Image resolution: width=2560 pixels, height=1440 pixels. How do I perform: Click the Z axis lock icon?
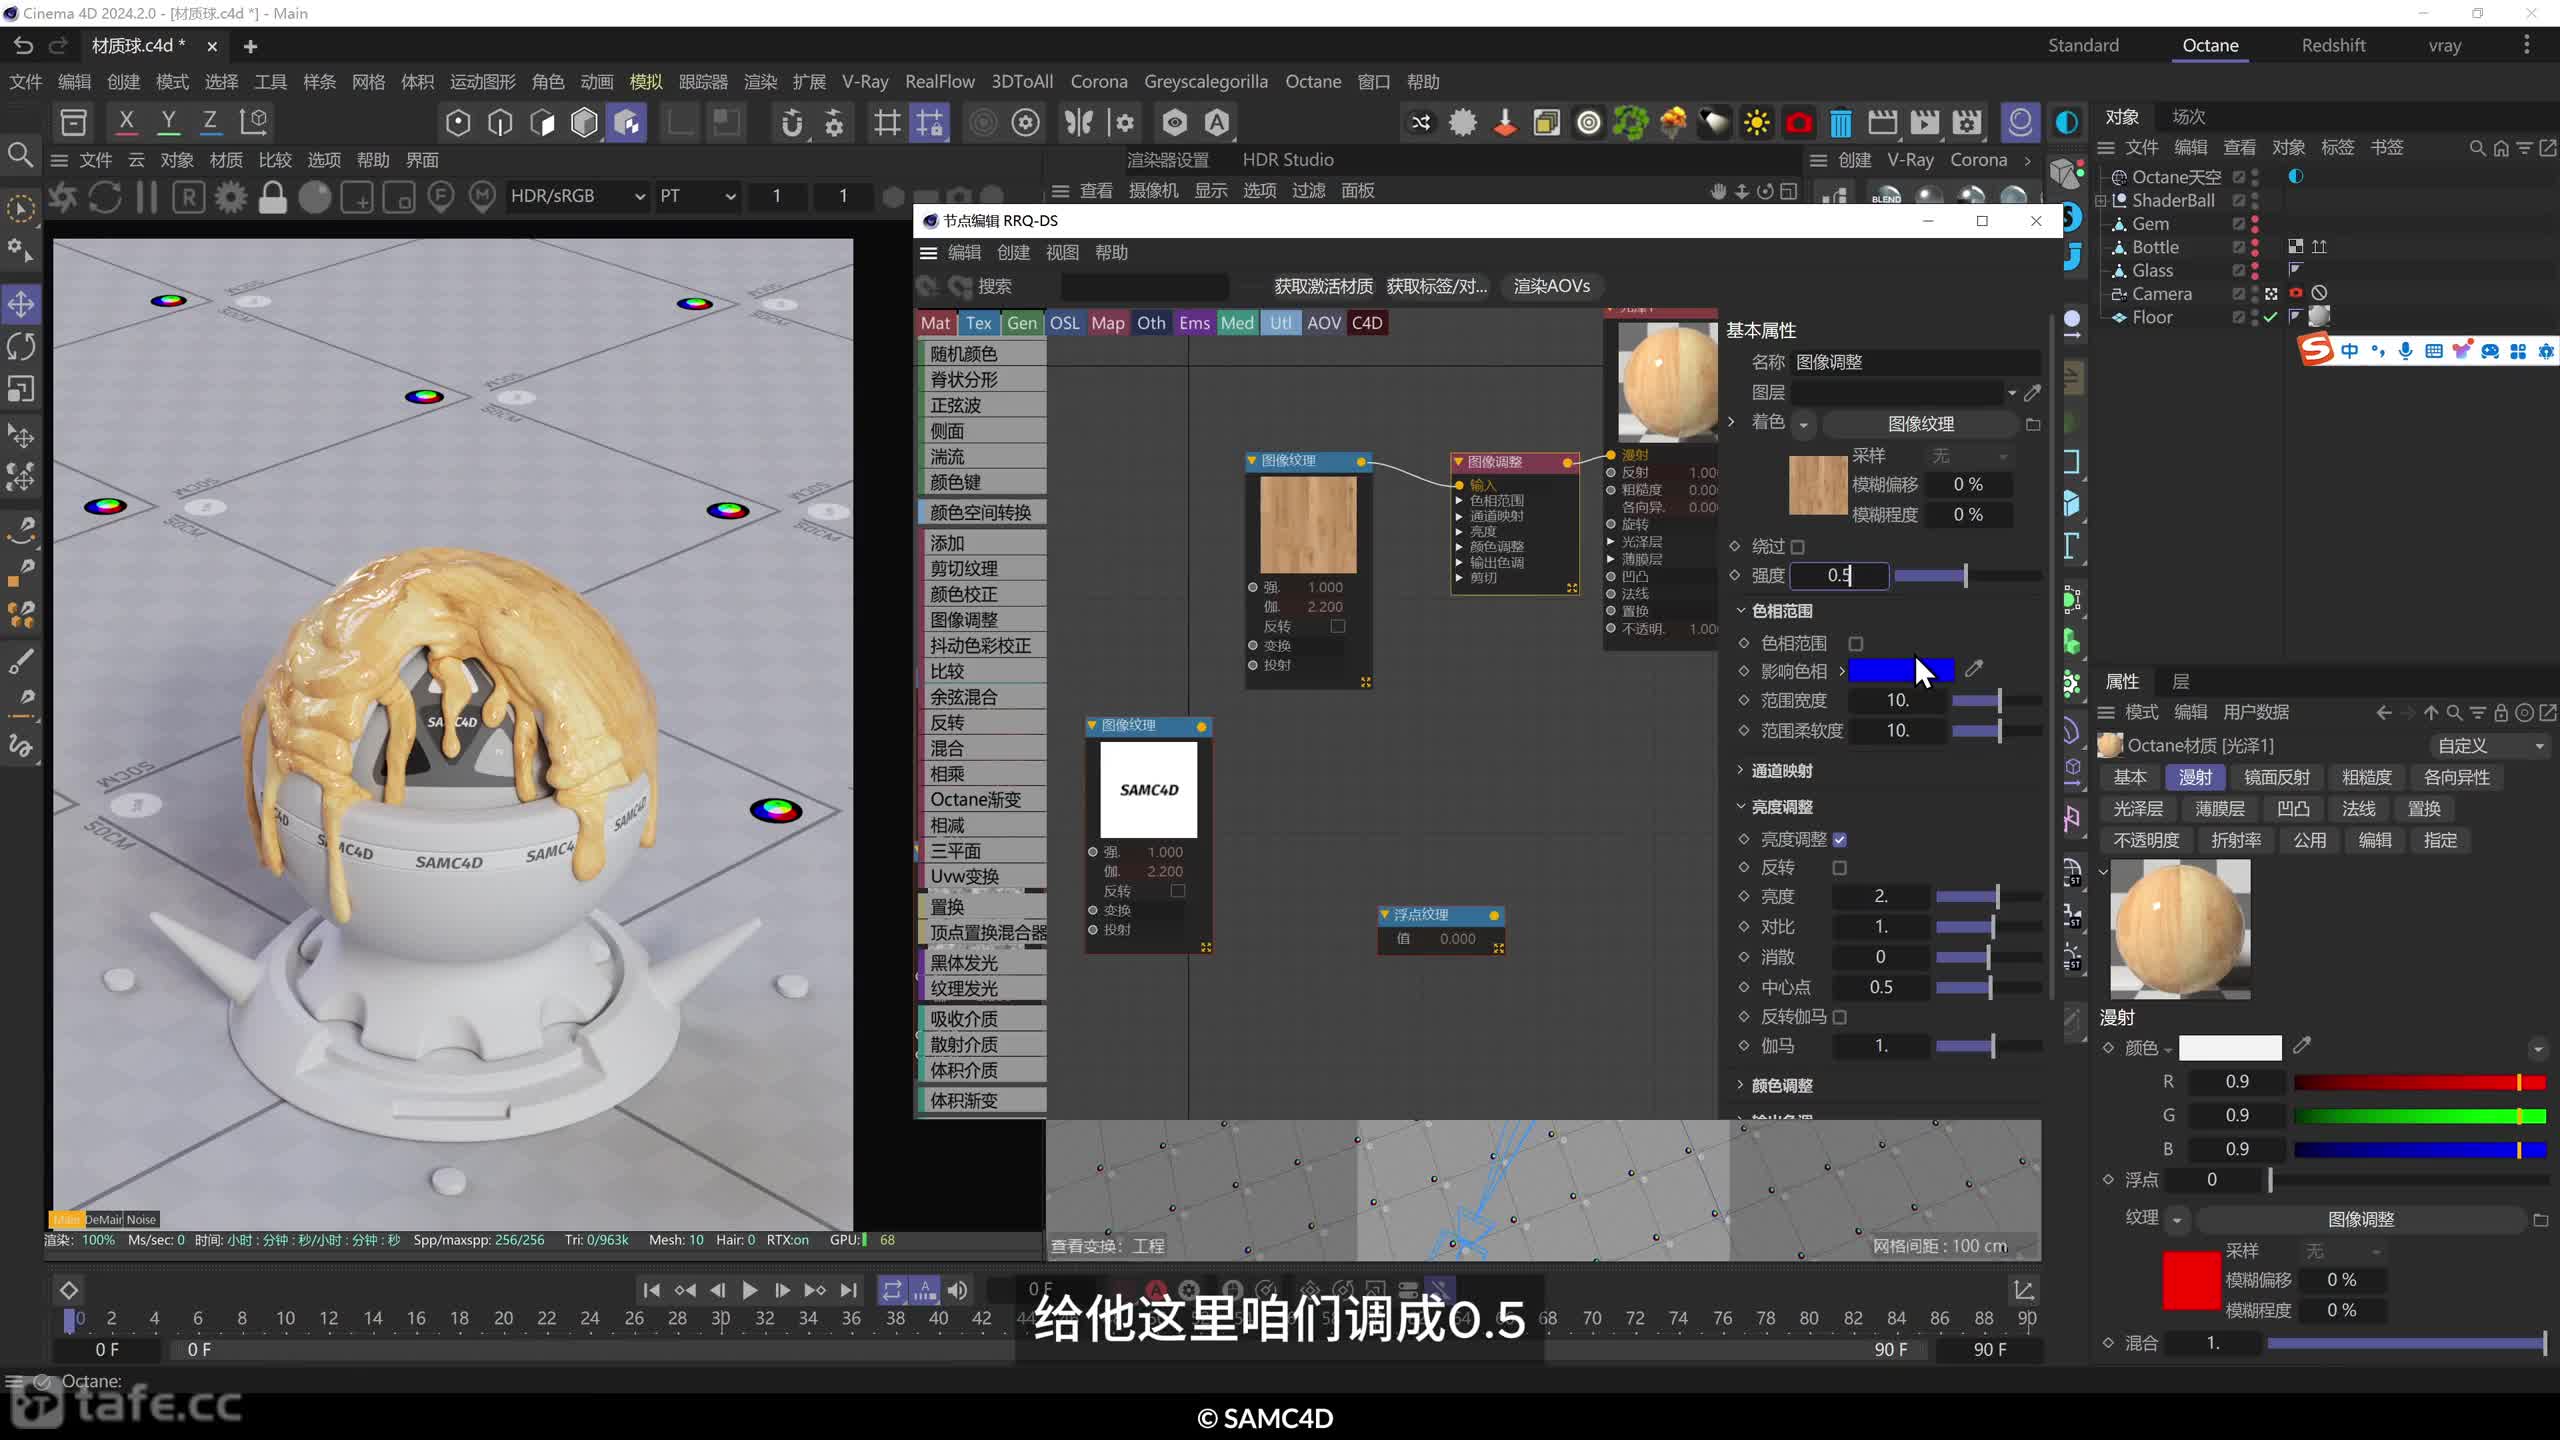tap(210, 122)
